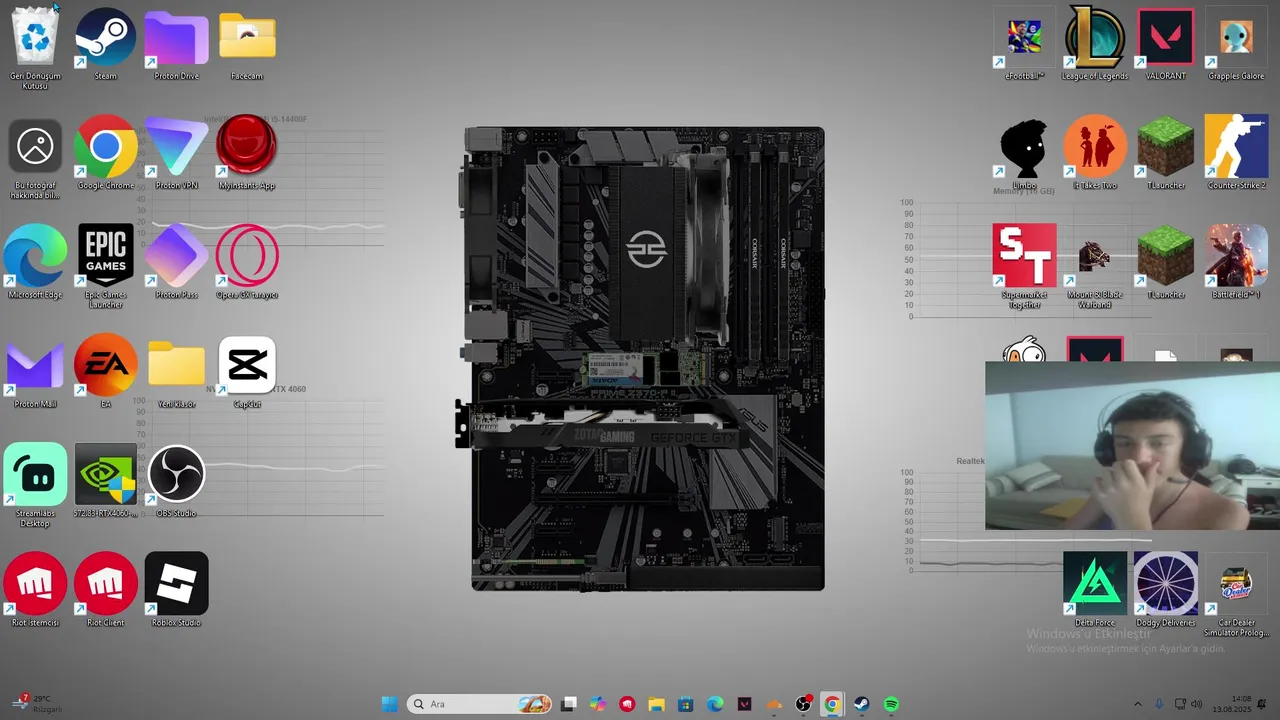Open the Windows Start menu
Viewport: 1280px width, 720px height.
coord(390,704)
